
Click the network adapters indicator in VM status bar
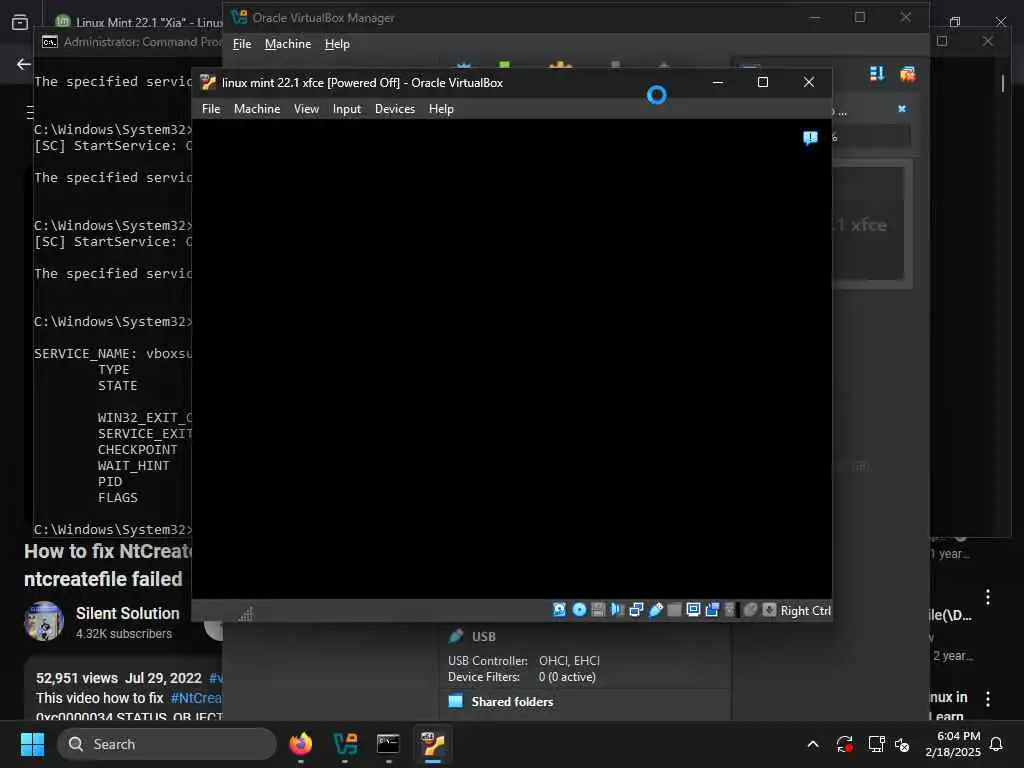[x=636, y=609]
